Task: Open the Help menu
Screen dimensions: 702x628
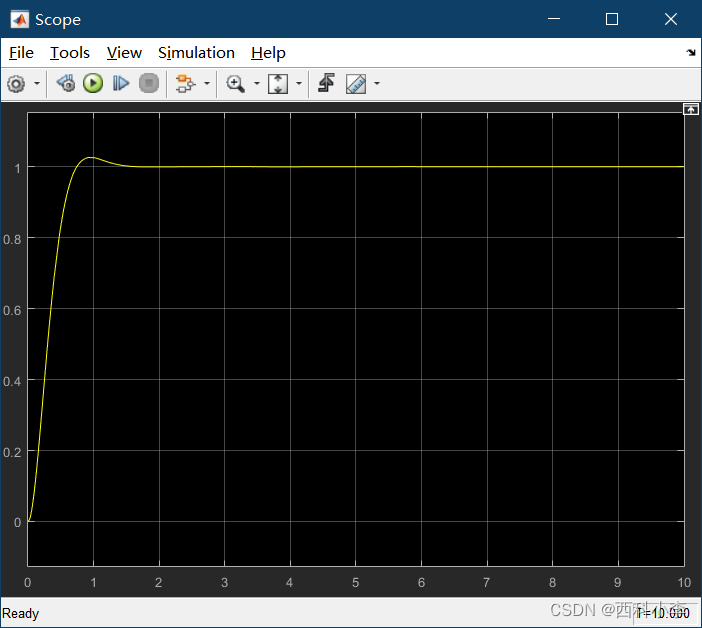Action: (268, 53)
